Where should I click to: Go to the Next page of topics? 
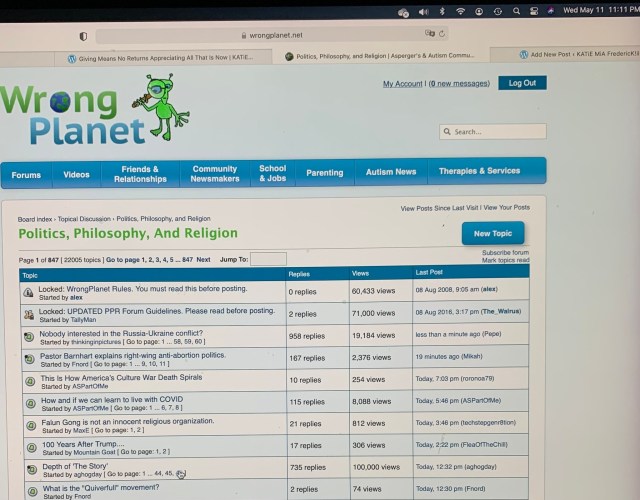[x=203, y=259]
